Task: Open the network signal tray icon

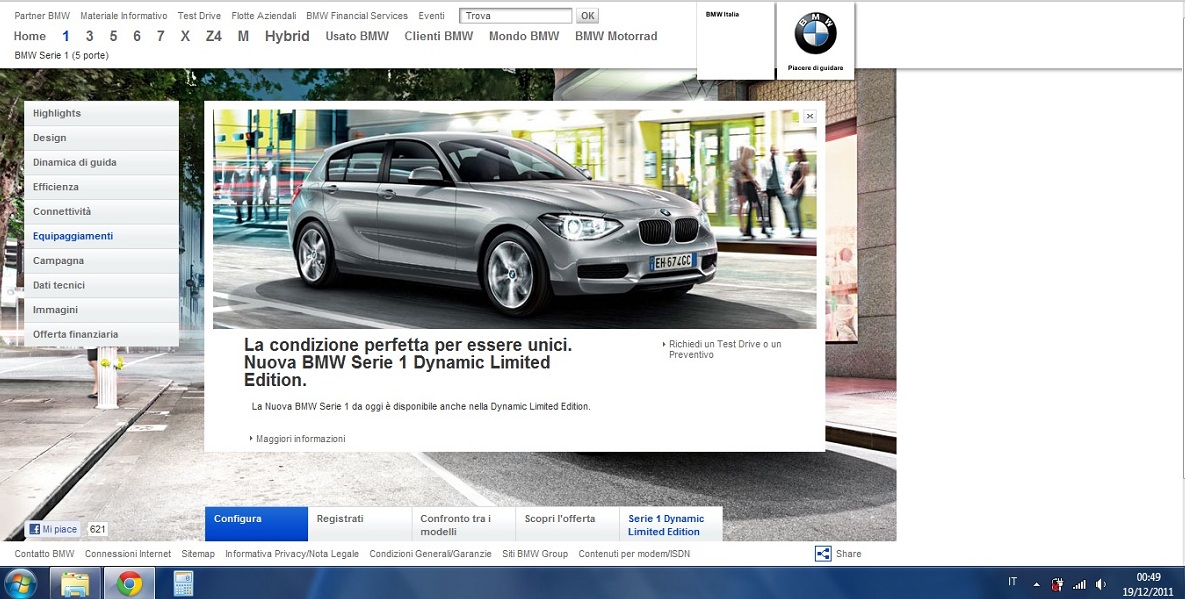Action: (x=1079, y=584)
